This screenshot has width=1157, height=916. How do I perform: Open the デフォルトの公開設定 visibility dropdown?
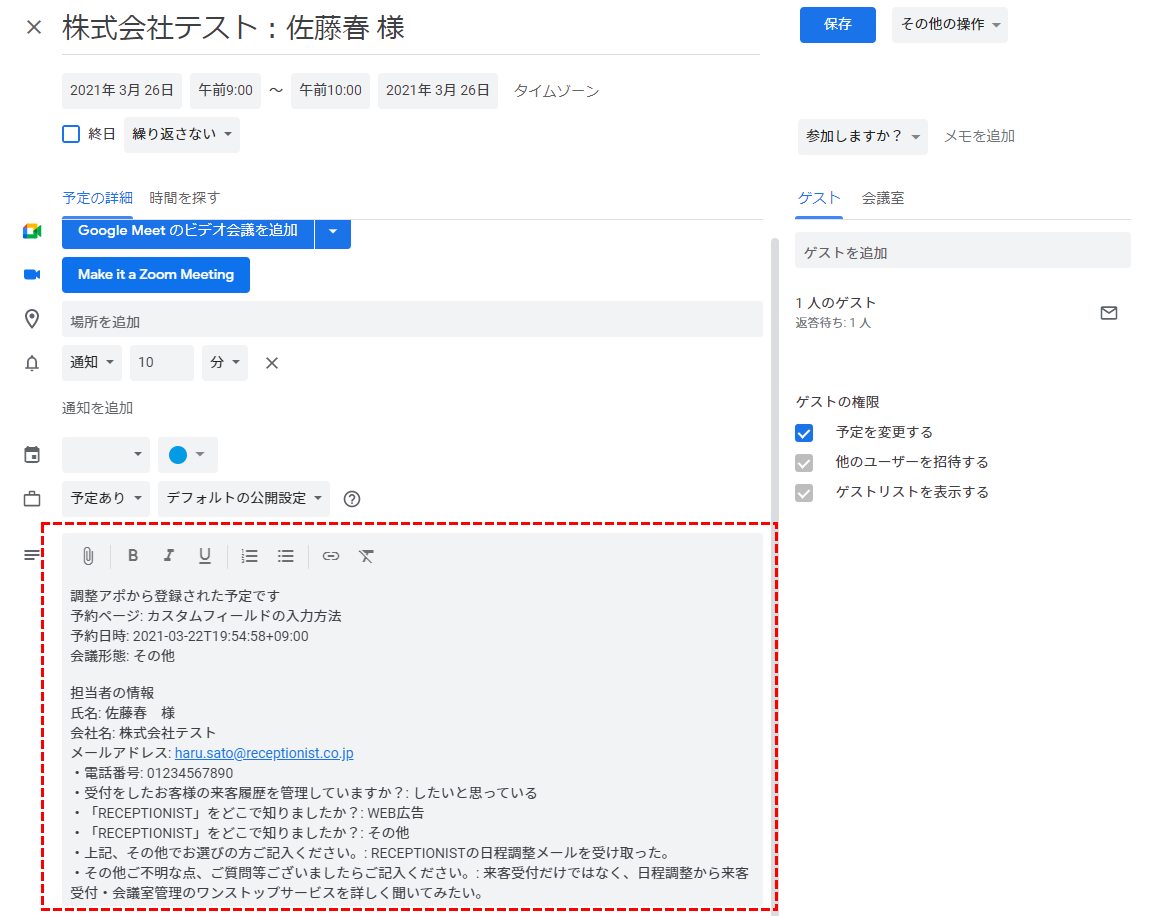[243, 498]
